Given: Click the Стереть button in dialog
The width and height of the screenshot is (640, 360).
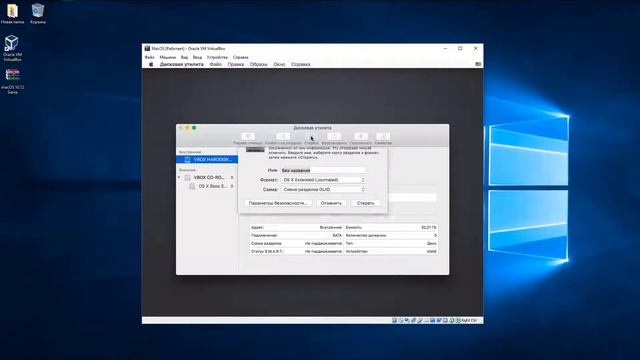Looking at the screenshot, I should click(x=365, y=203).
